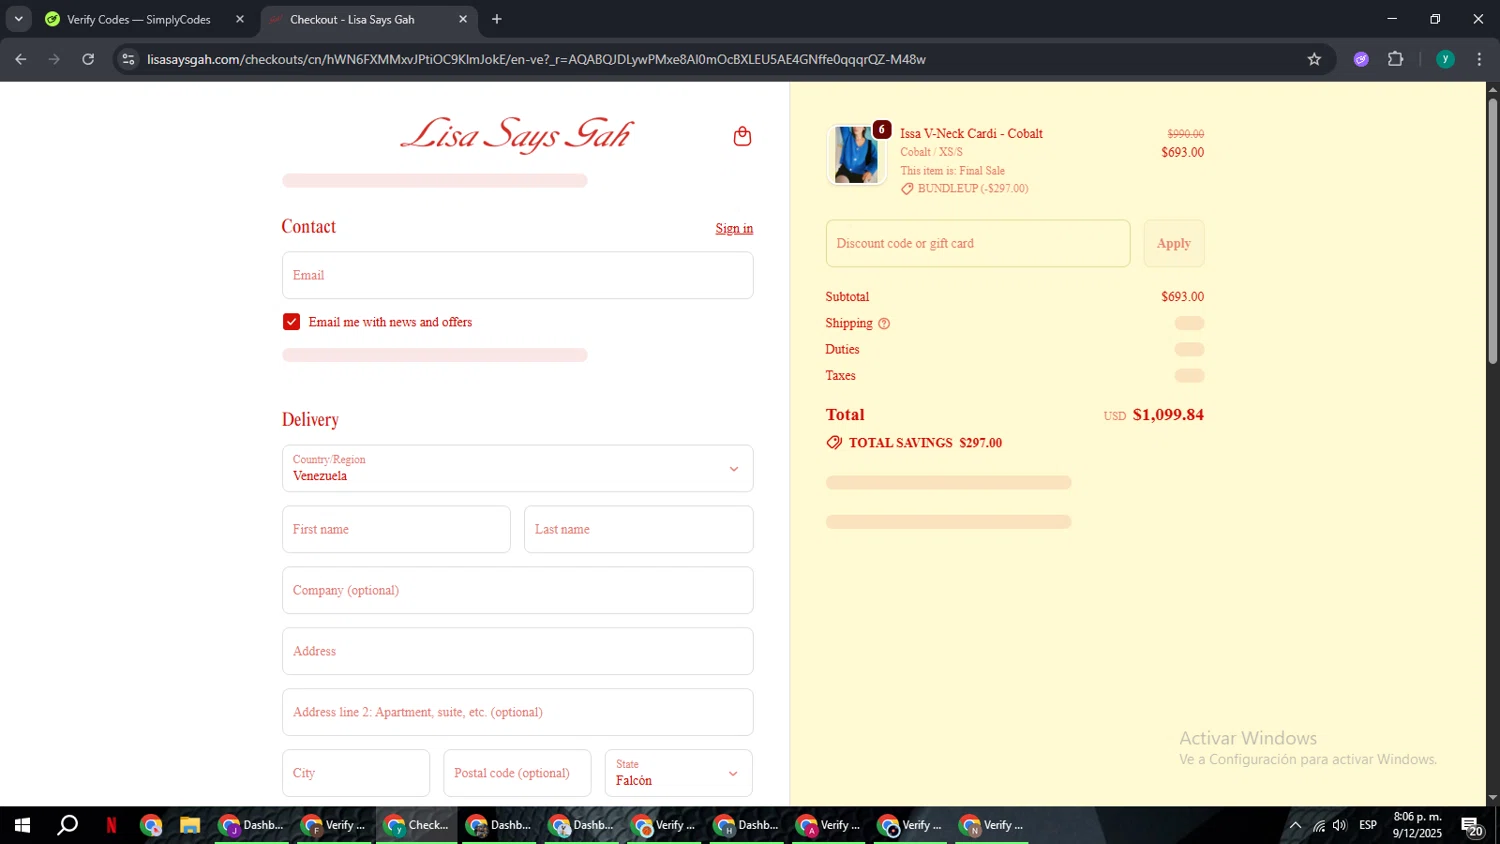
Task: Show hidden system tray icons
Action: [1295, 825]
